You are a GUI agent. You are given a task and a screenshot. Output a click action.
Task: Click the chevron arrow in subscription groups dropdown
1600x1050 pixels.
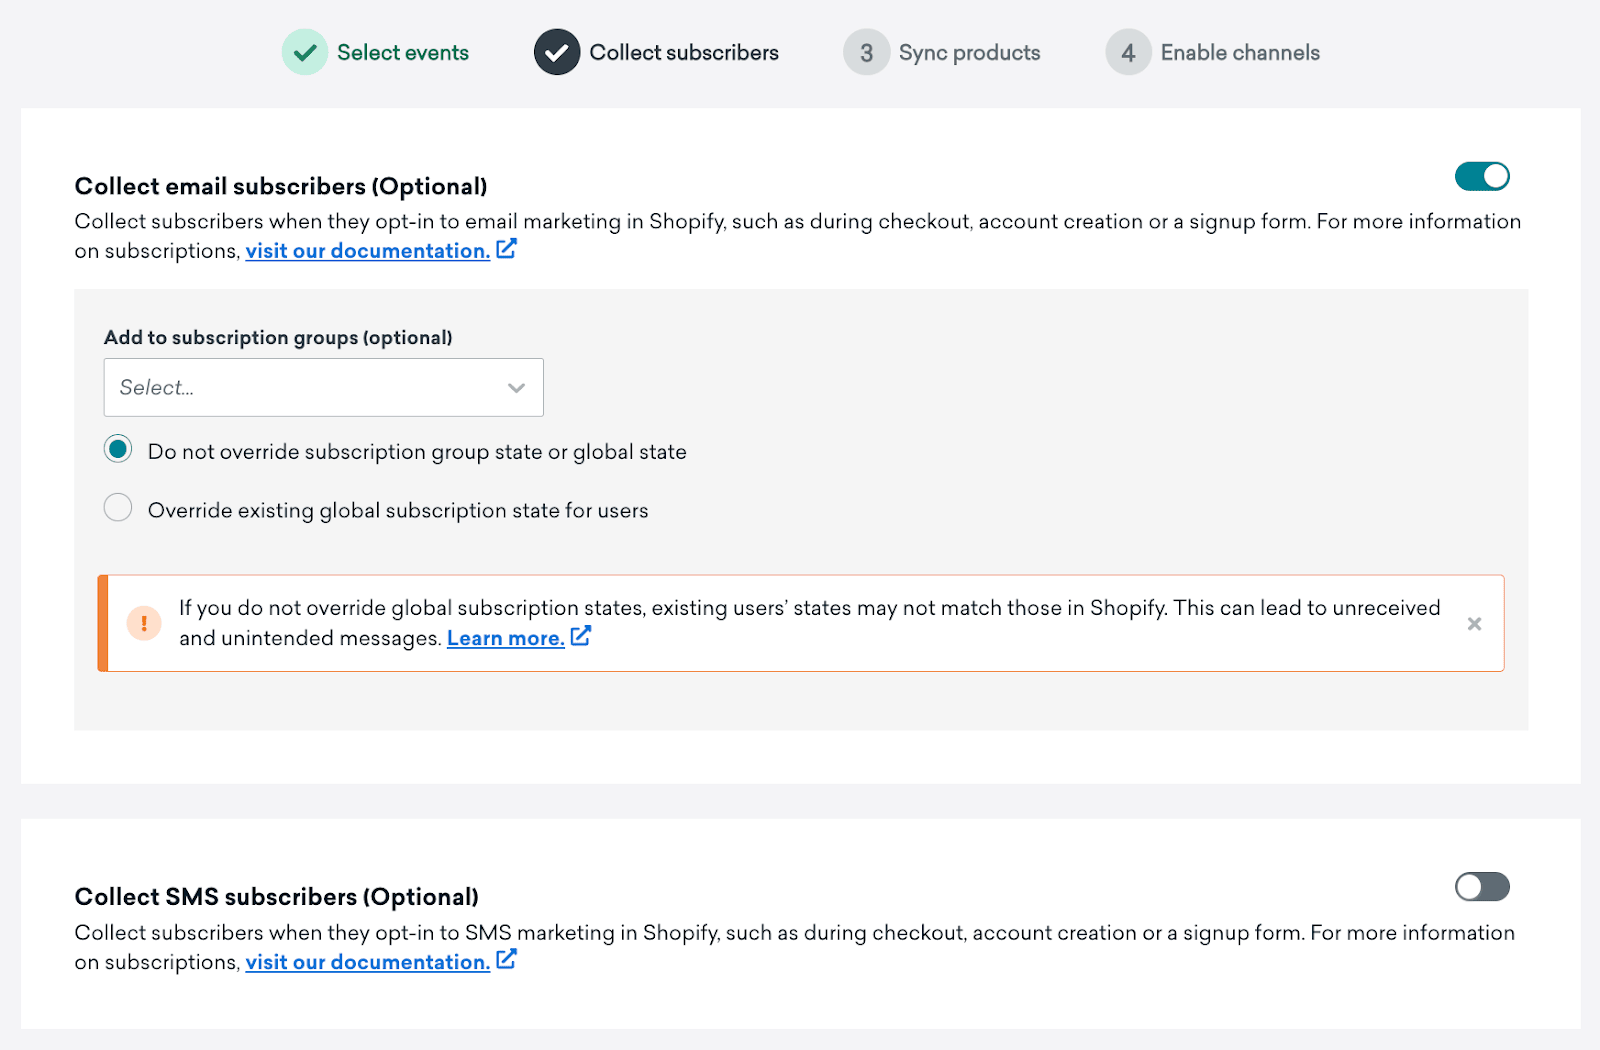[x=516, y=388]
